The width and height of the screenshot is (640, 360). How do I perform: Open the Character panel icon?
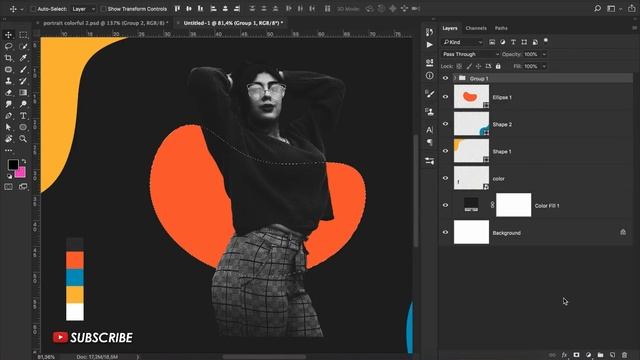coord(429,130)
